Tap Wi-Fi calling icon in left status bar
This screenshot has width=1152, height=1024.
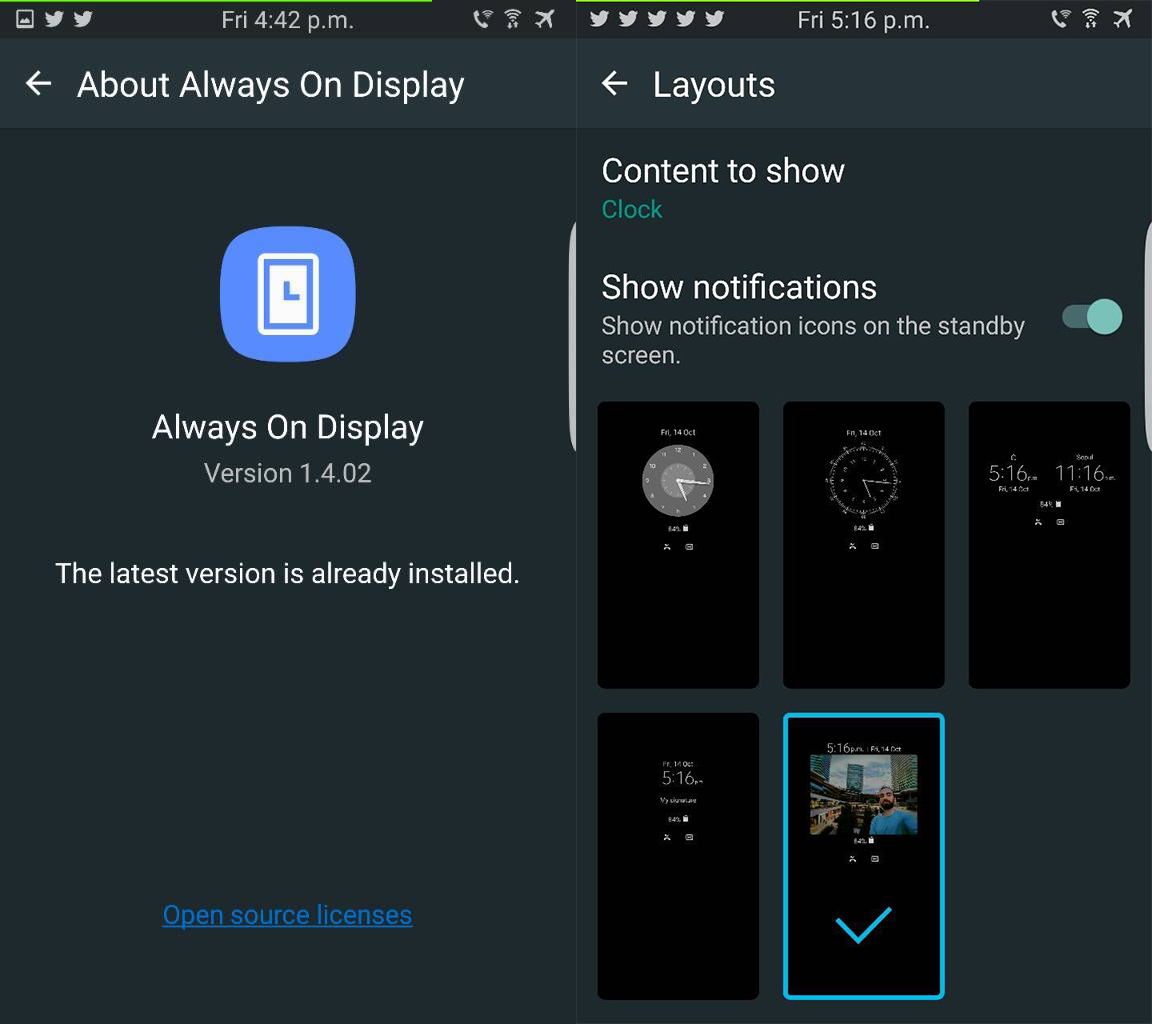tap(482, 19)
